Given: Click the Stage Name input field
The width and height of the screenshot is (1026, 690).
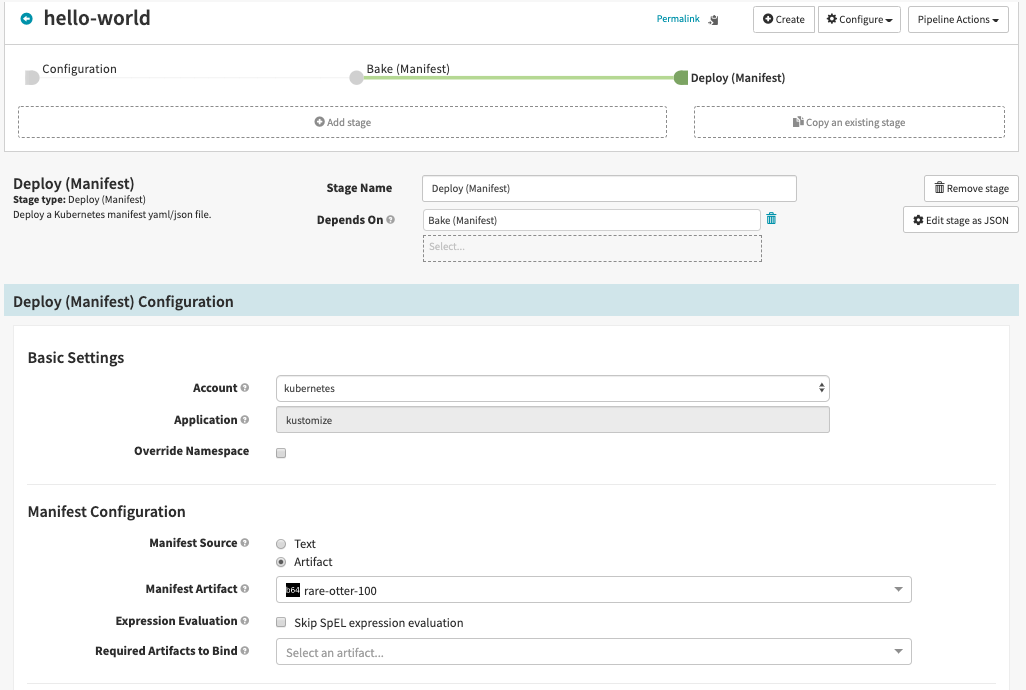Looking at the screenshot, I should [x=609, y=189].
